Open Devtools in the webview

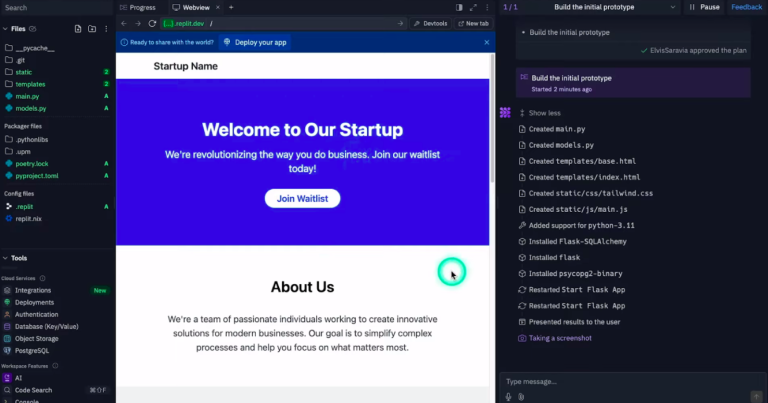click(x=430, y=23)
